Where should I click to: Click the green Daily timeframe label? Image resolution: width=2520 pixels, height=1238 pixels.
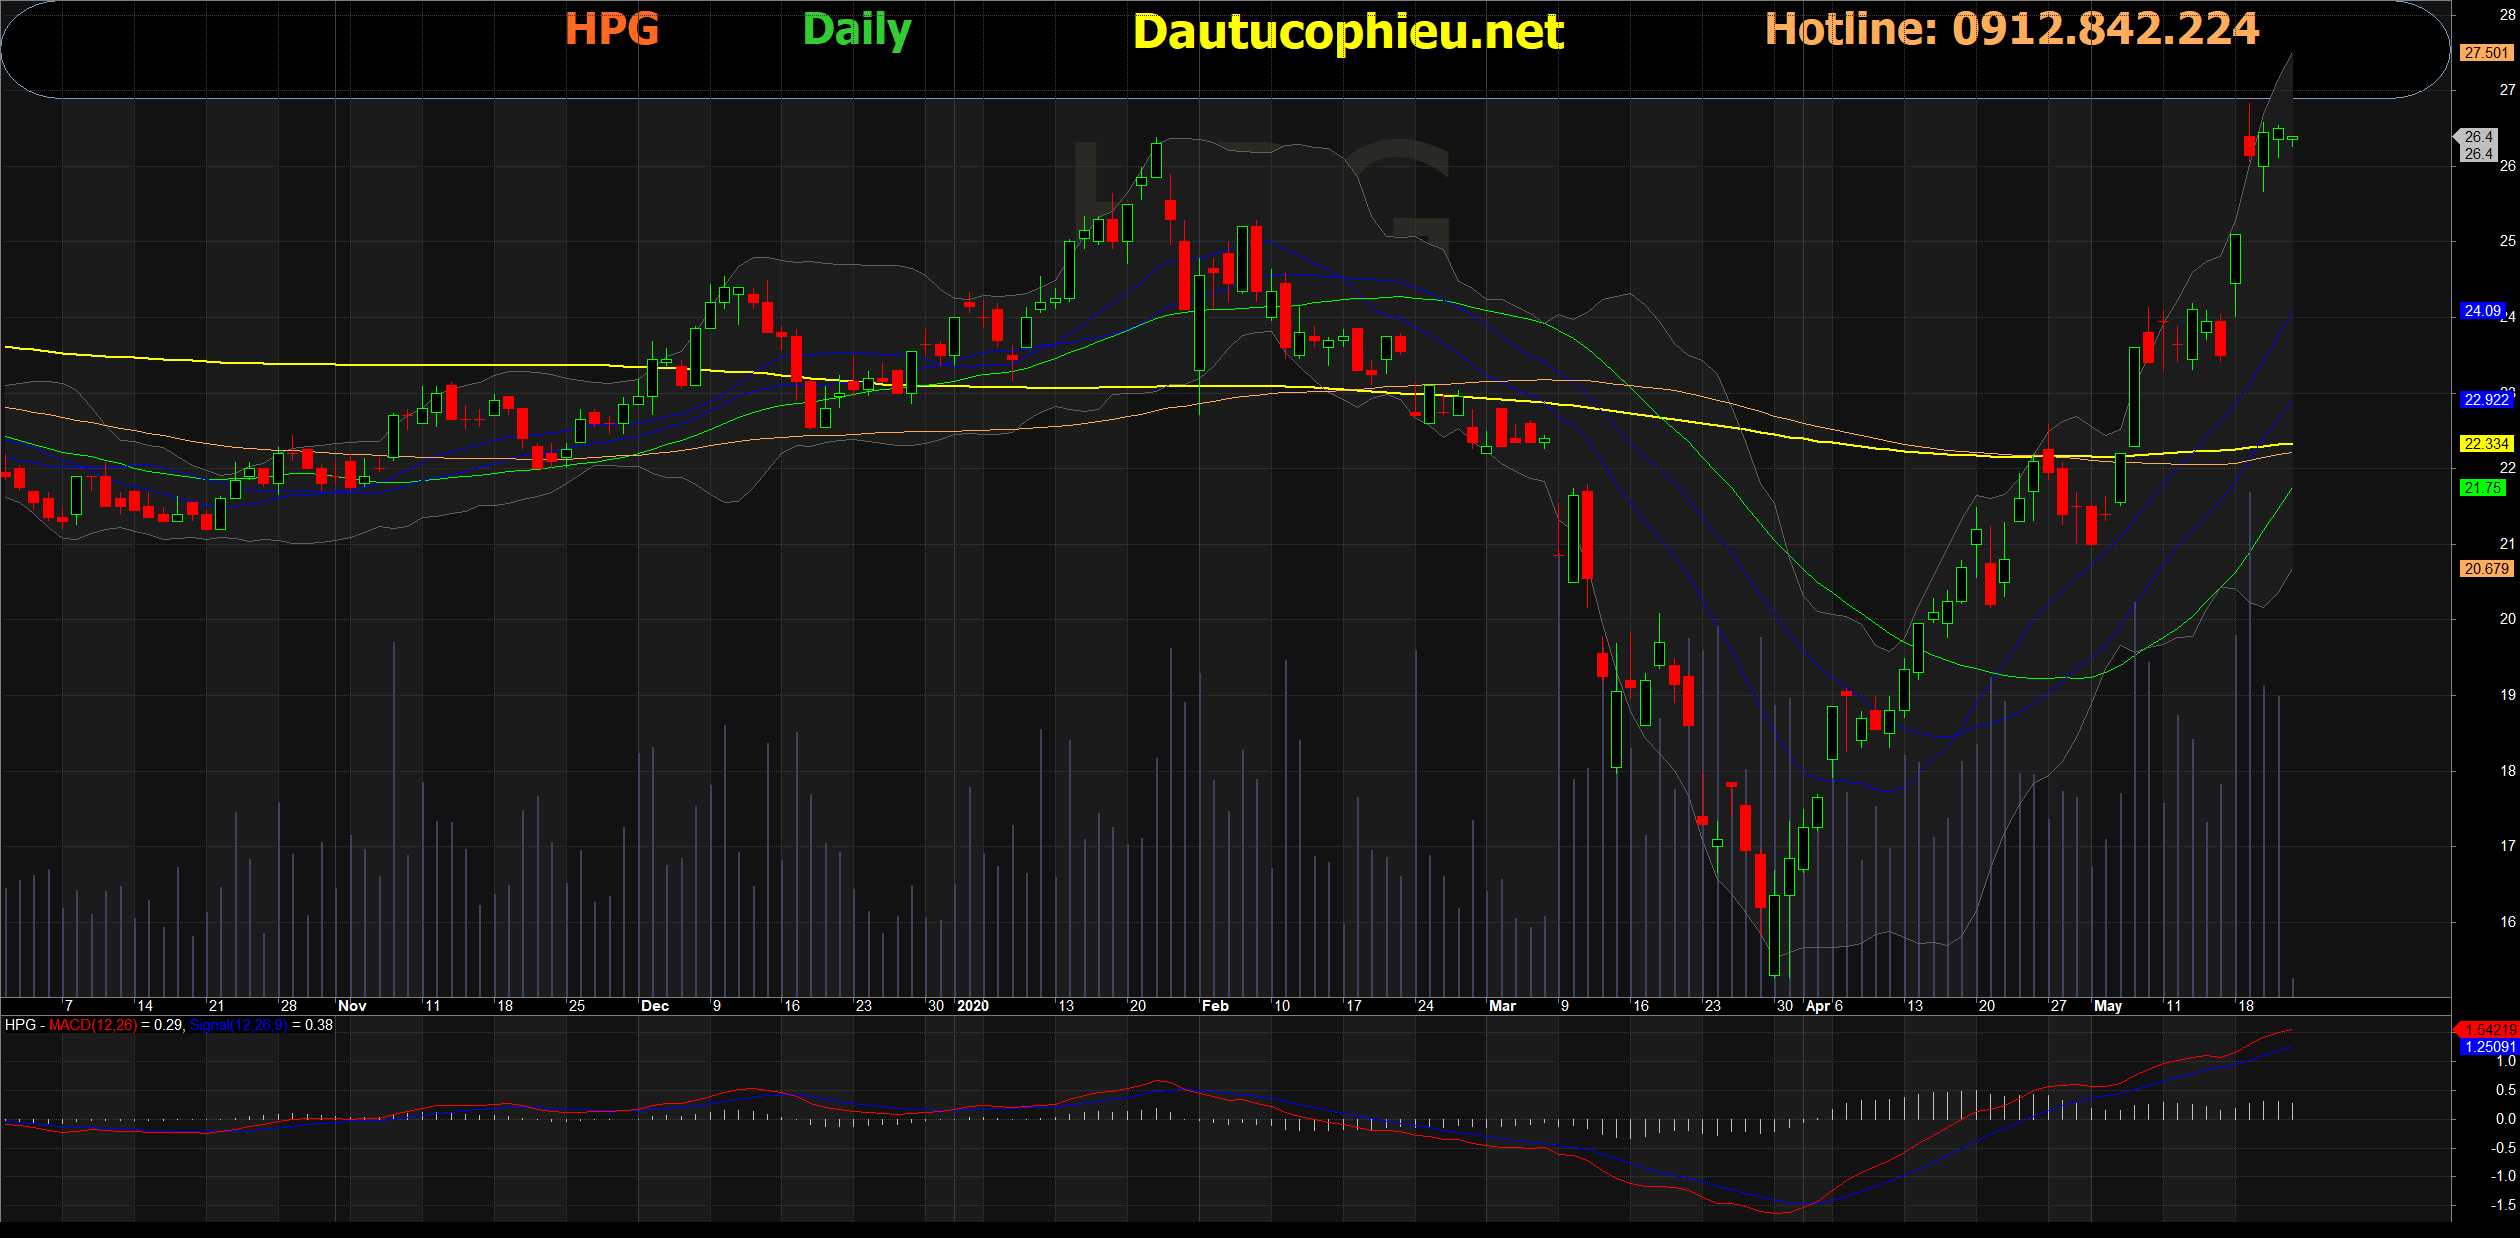point(857,30)
